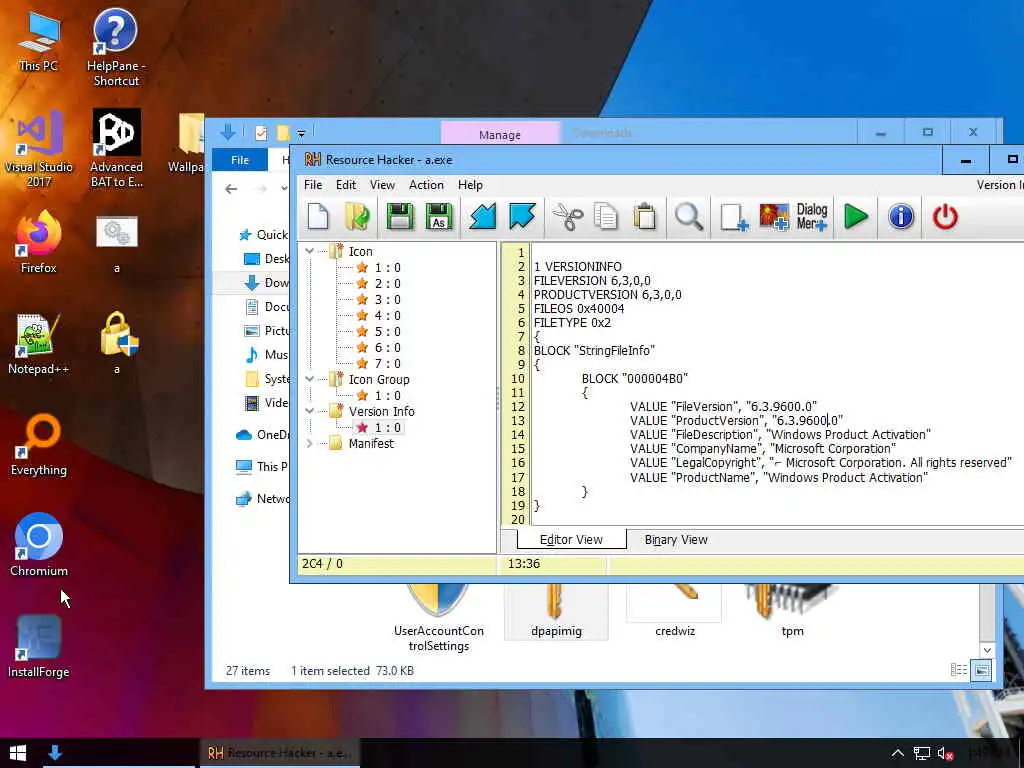This screenshot has height=768, width=1024.
Task: Click Resource Hacker taskbar button
Action: pos(279,753)
